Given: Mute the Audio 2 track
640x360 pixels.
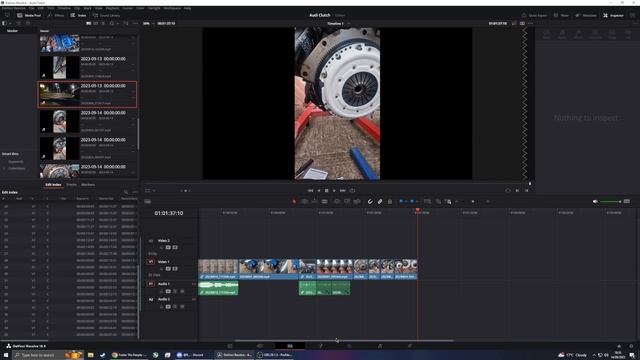Looking at the screenshot, I should (182, 307).
